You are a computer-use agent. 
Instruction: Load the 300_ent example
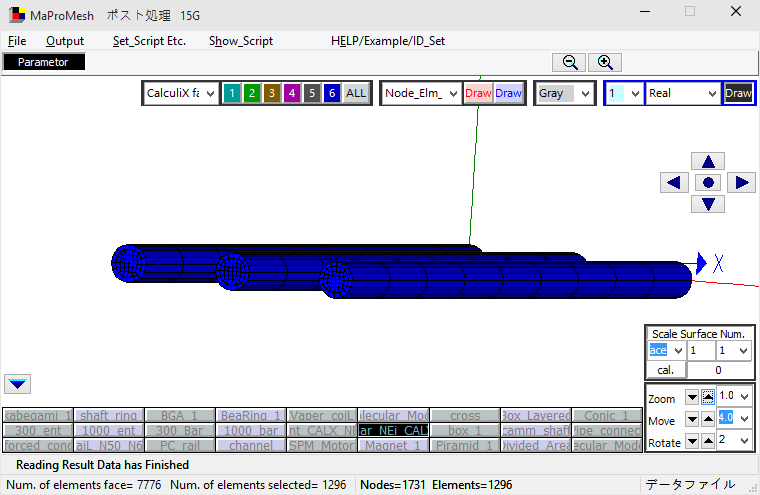tap(38, 431)
